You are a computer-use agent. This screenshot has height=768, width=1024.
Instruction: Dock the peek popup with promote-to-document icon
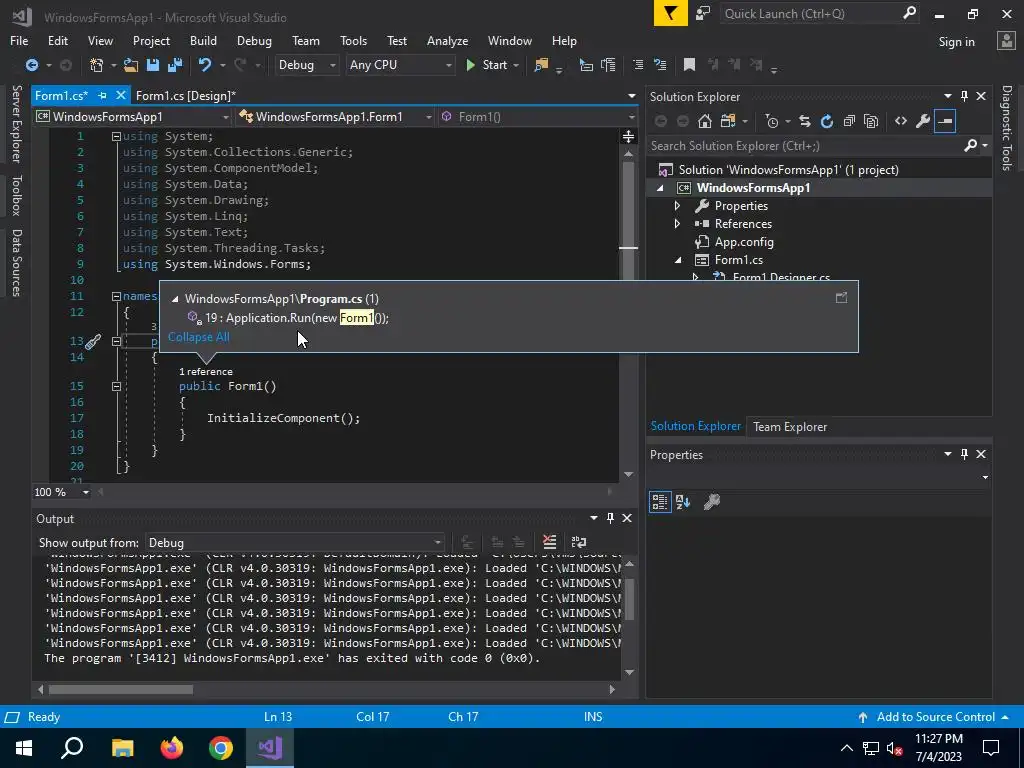click(x=841, y=298)
